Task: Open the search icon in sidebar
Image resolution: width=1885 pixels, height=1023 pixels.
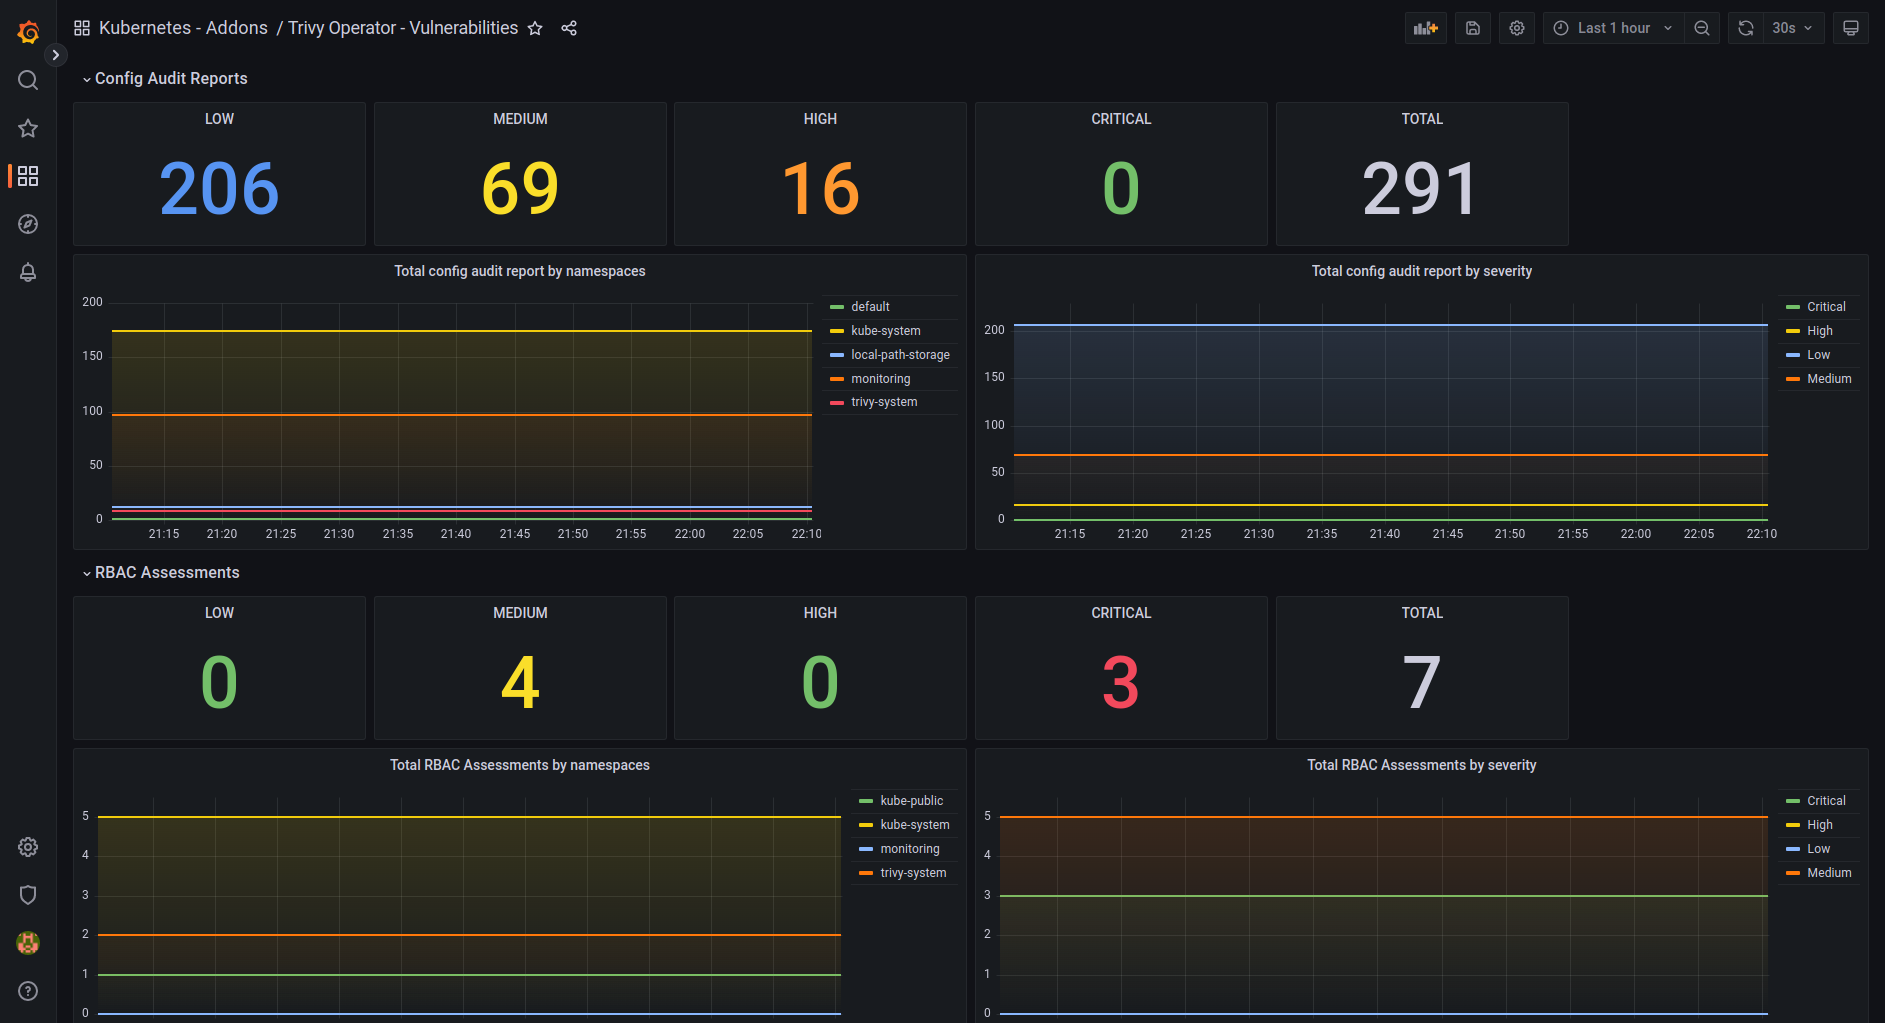Action: coord(28,80)
